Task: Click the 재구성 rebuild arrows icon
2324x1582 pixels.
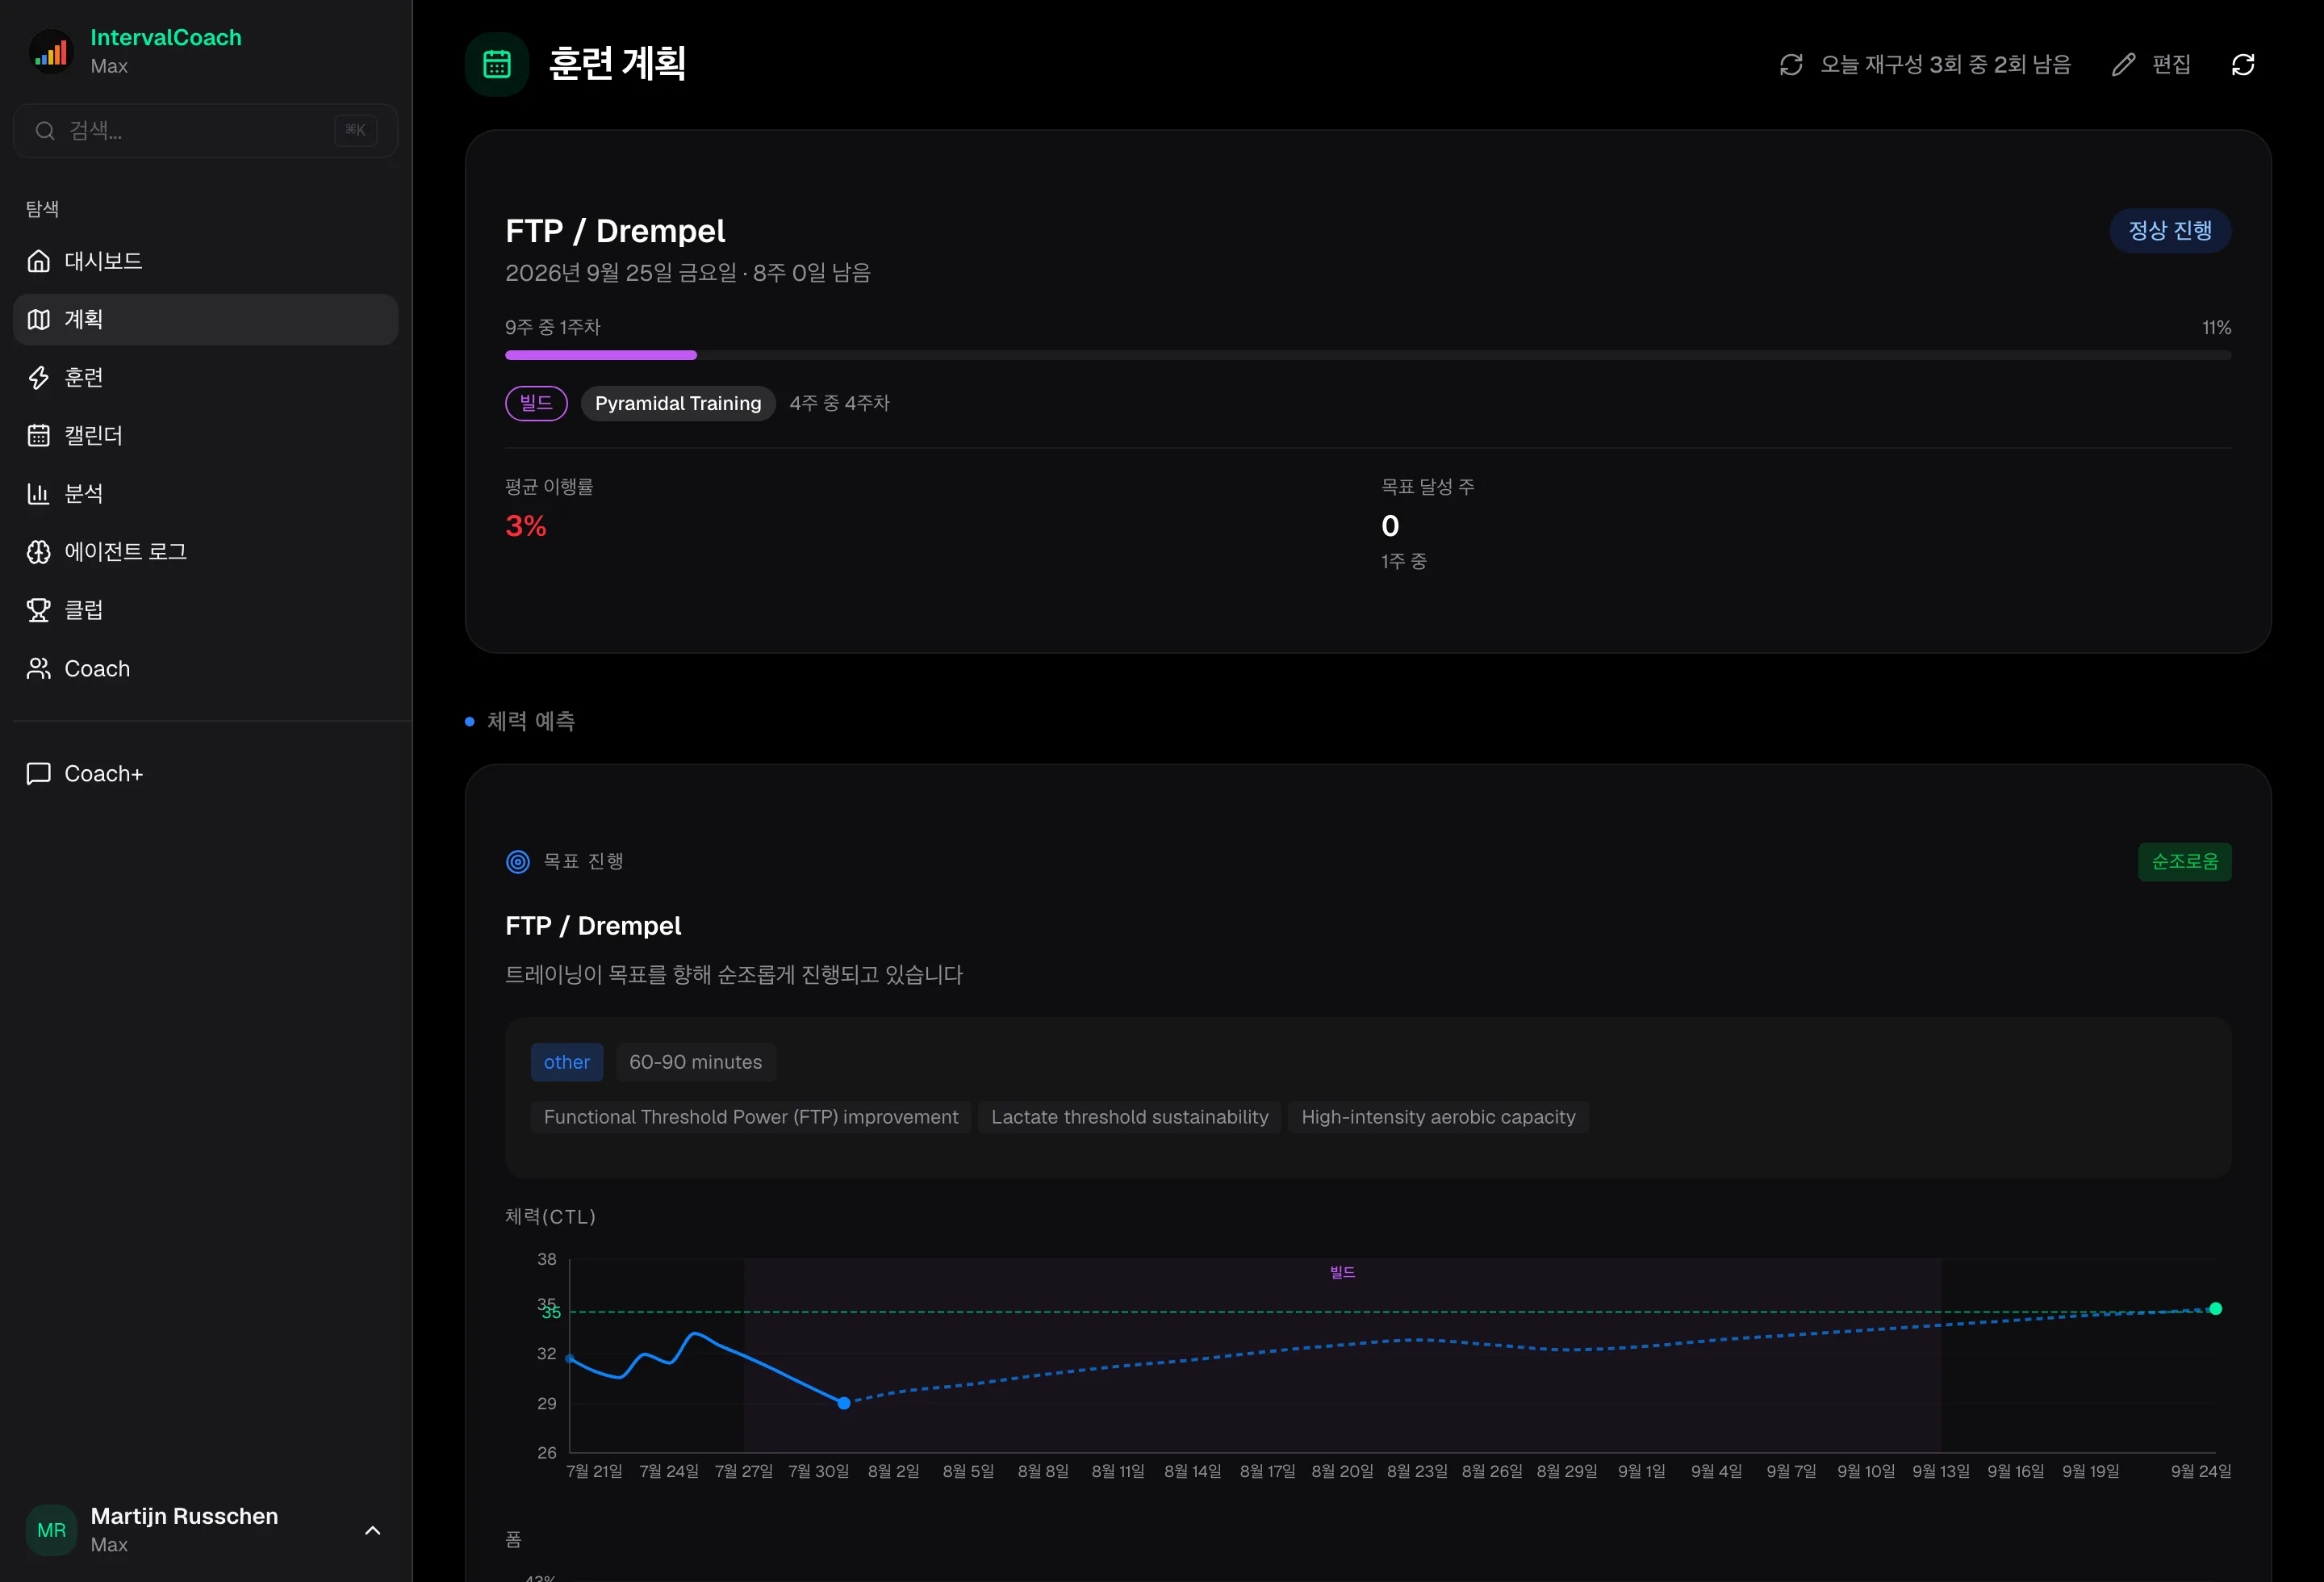Action: coord(1791,64)
